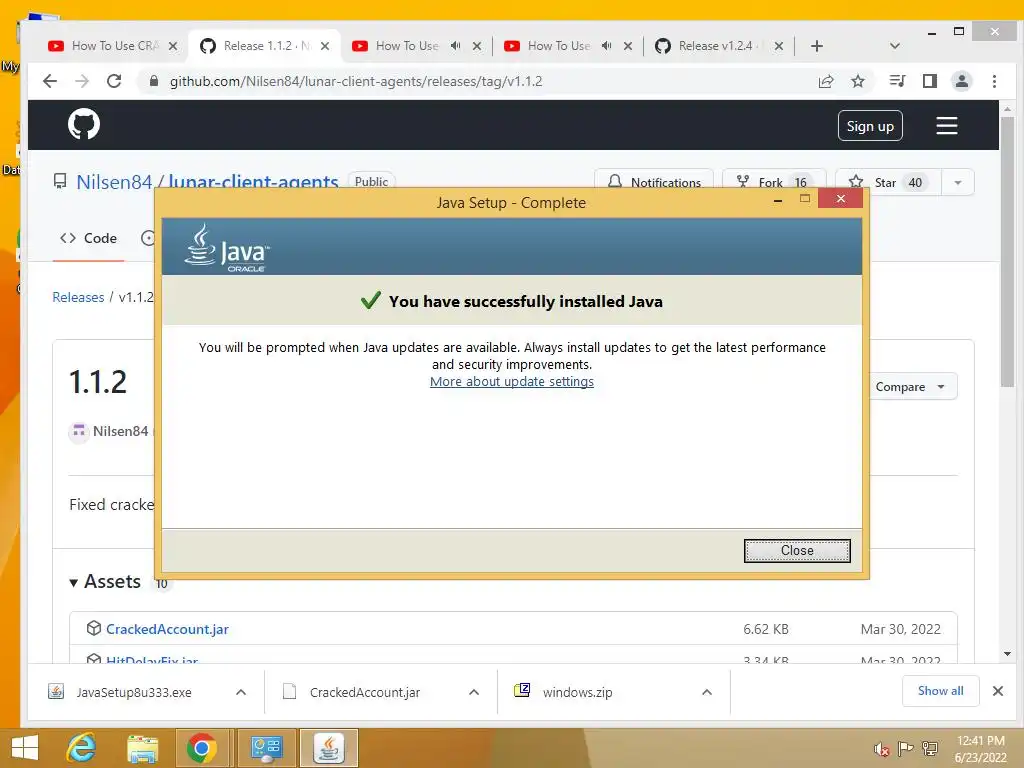
Task: Go to Releases breadcrumb link
Action: (x=78, y=297)
